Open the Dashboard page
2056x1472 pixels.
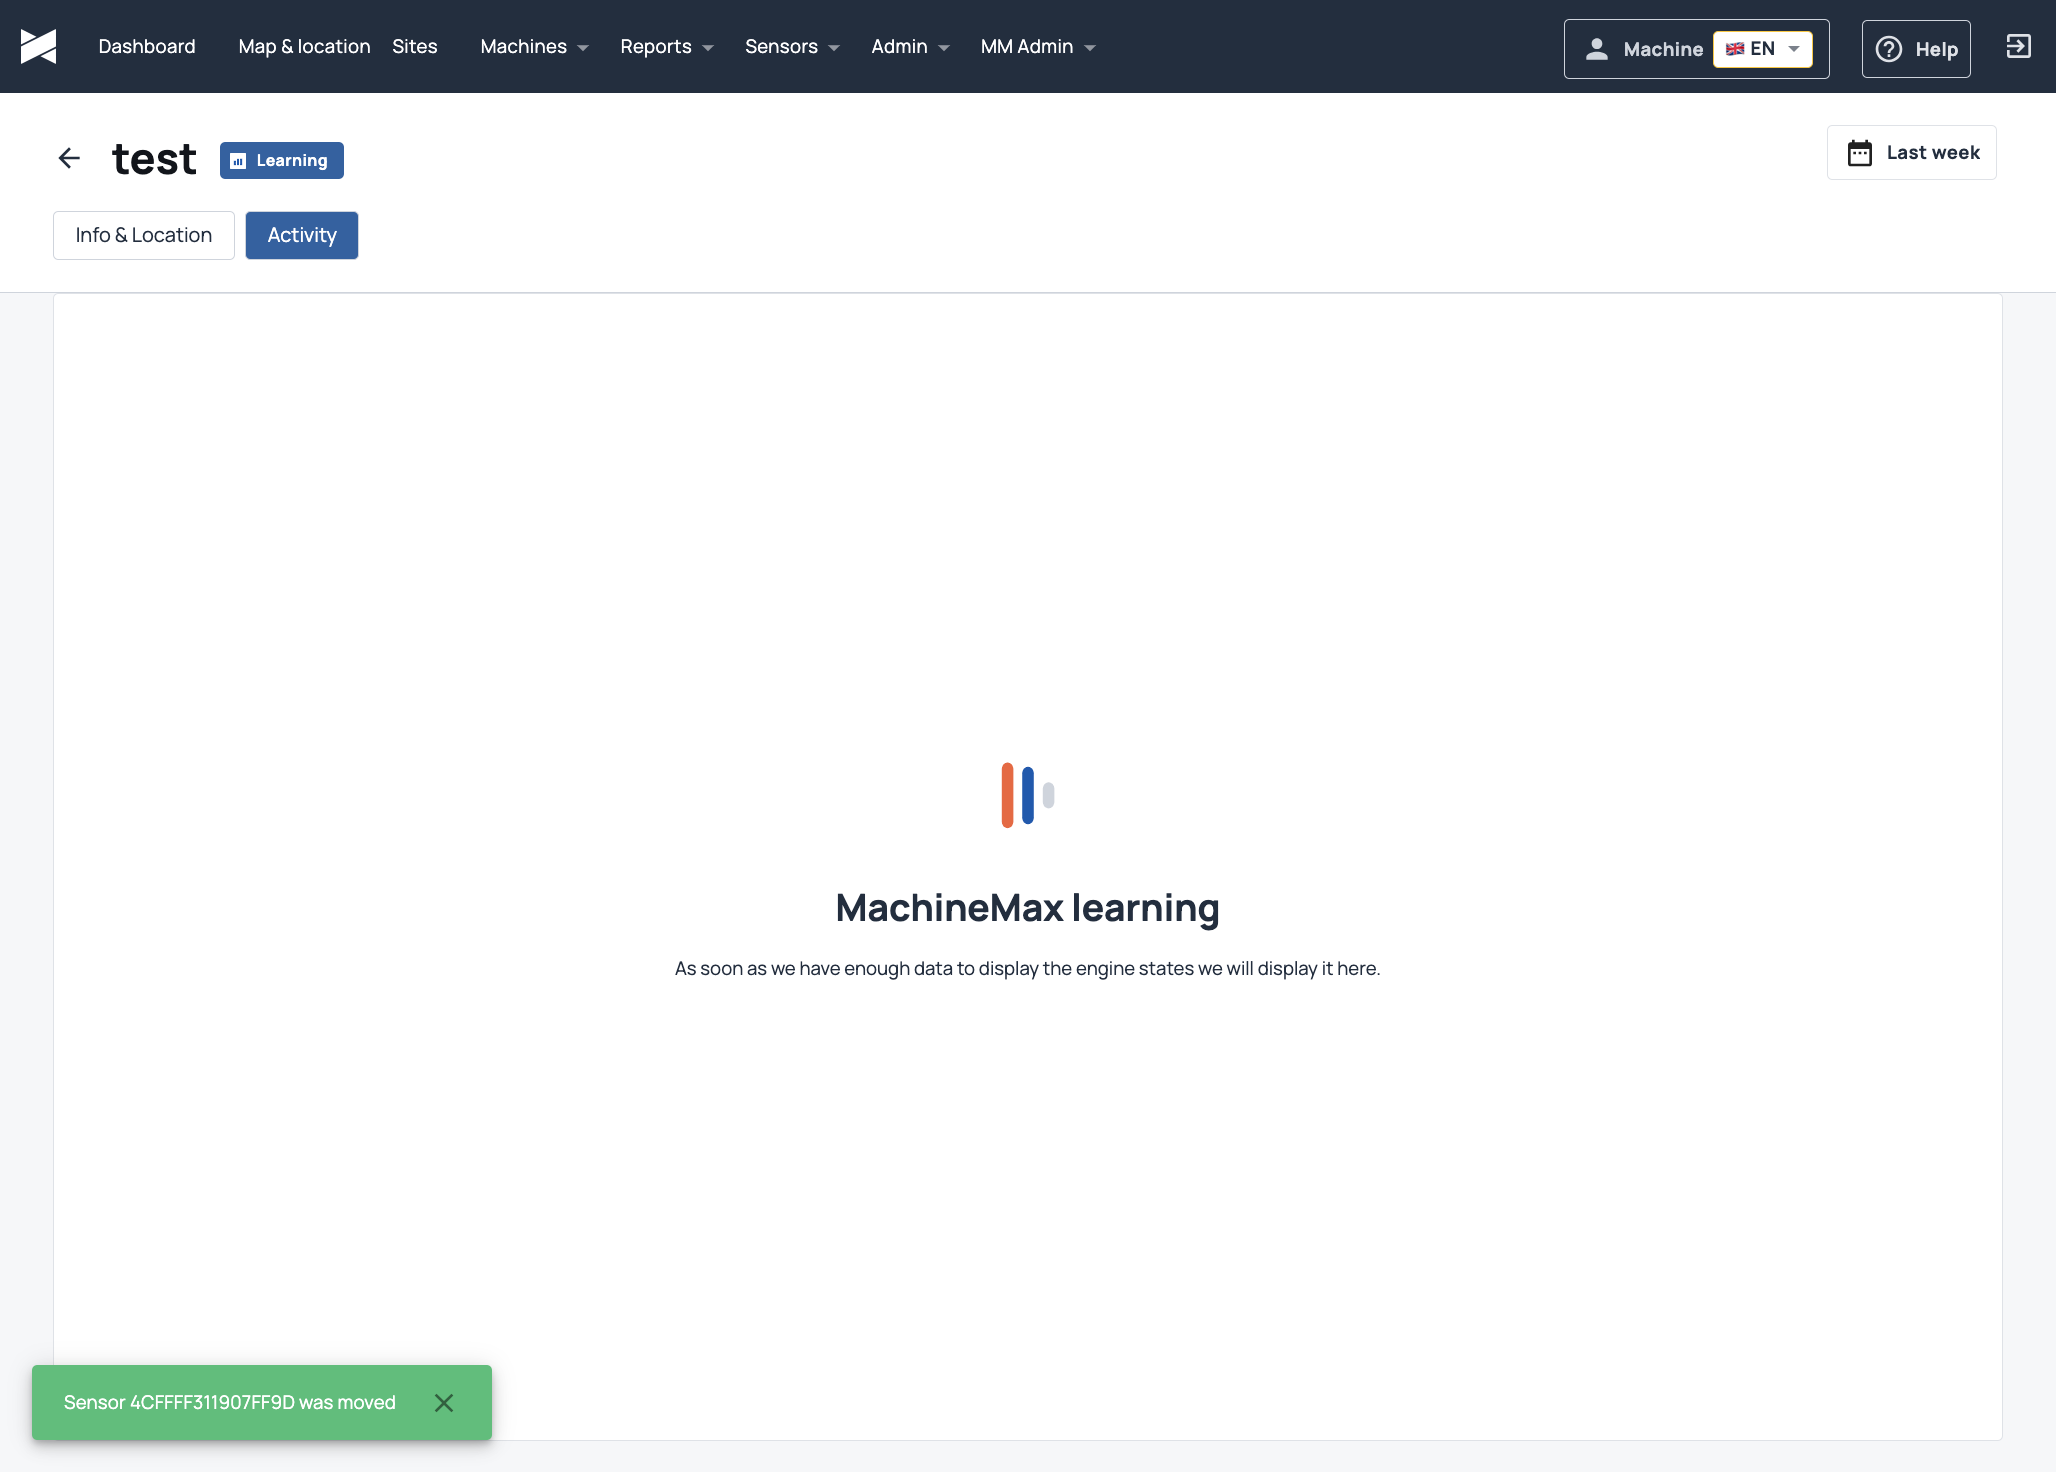(147, 46)
